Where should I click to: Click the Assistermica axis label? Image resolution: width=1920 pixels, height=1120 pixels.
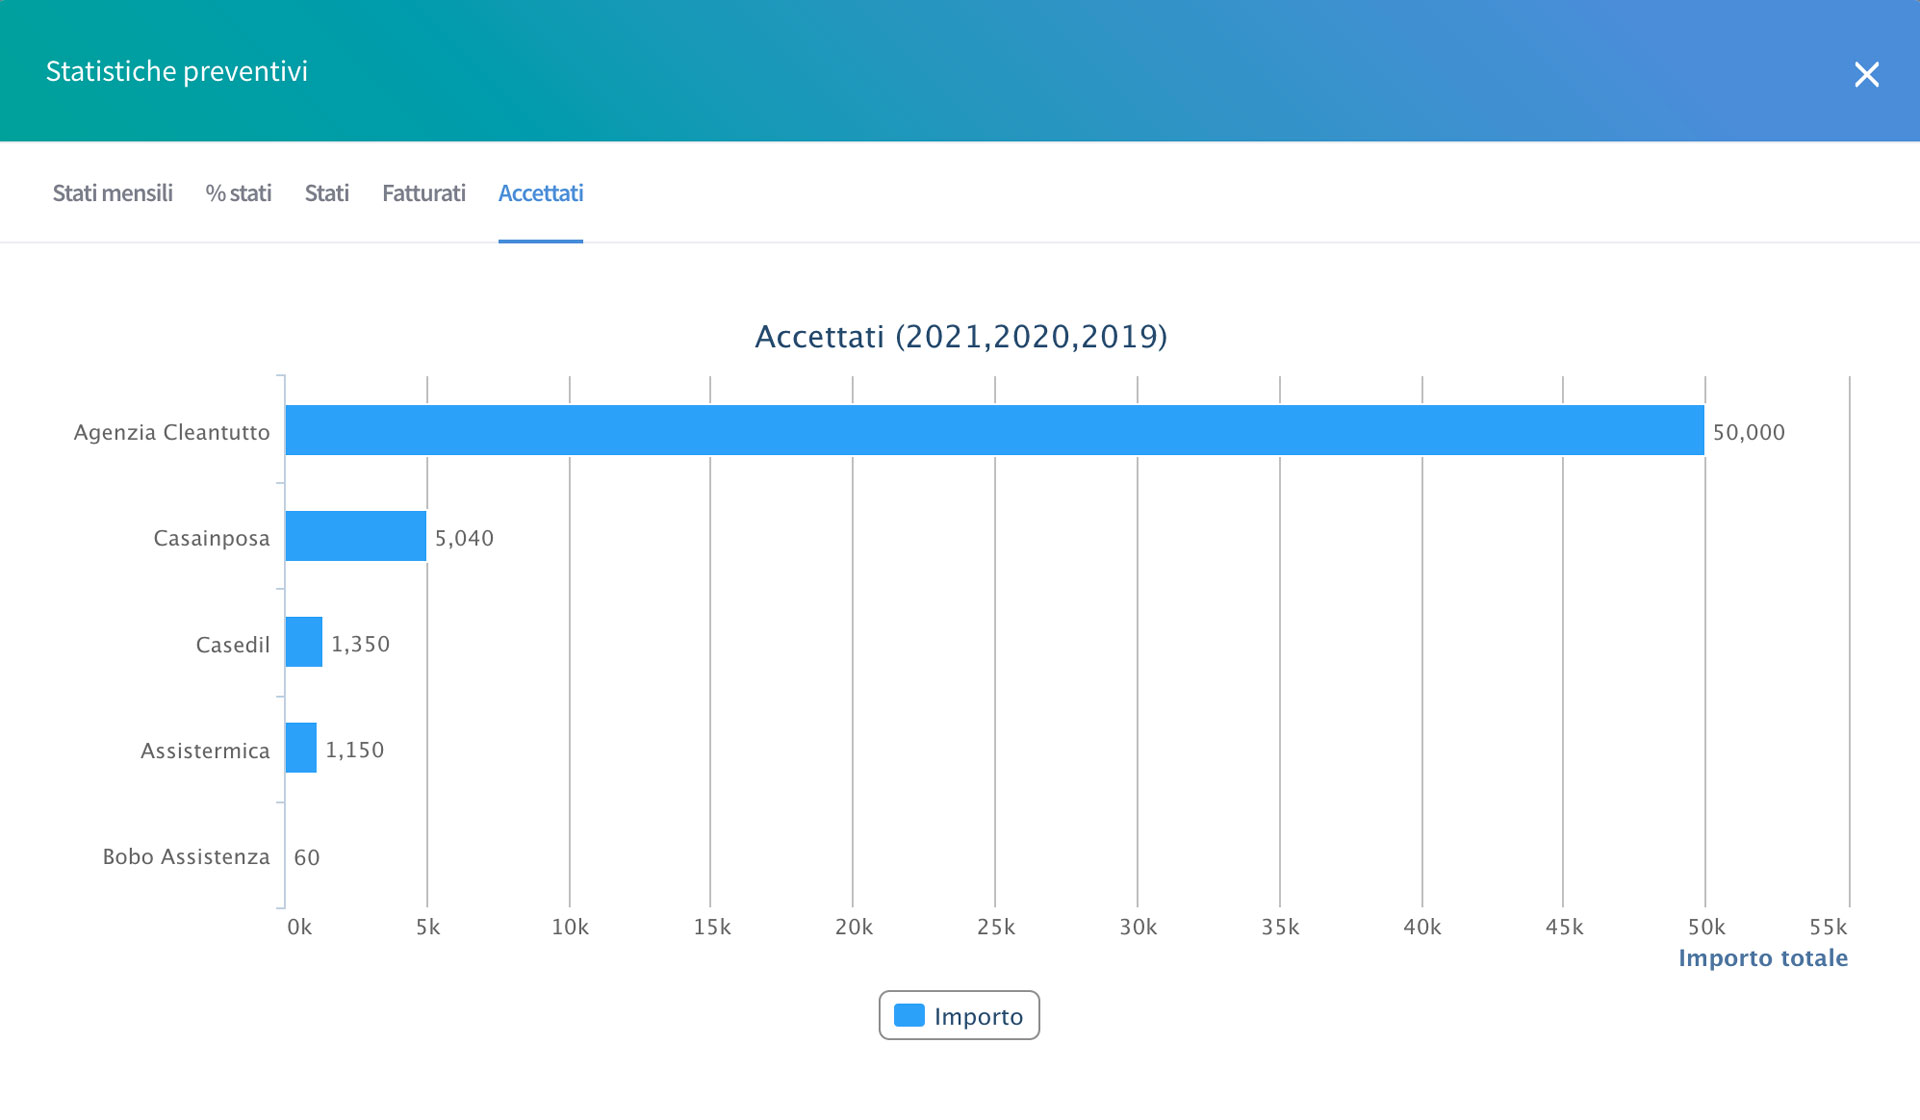point(205,750)
